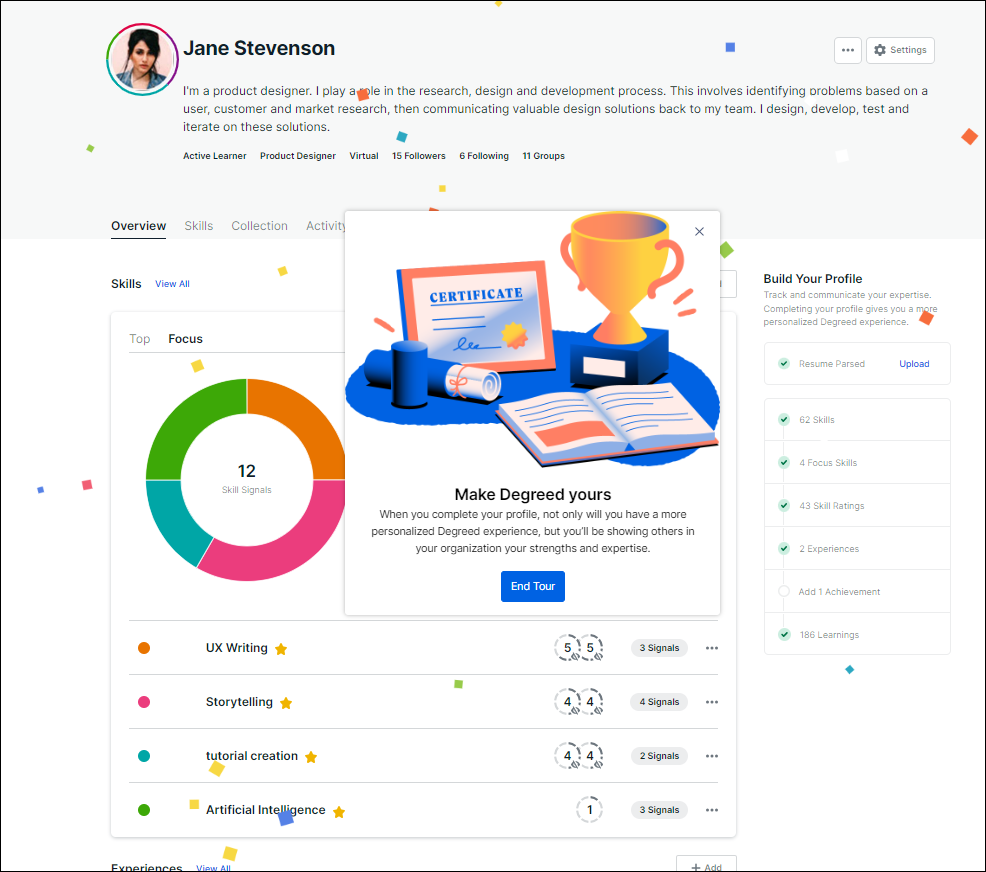Click the 3 Signals badge for UX Writing

[659, 648]
